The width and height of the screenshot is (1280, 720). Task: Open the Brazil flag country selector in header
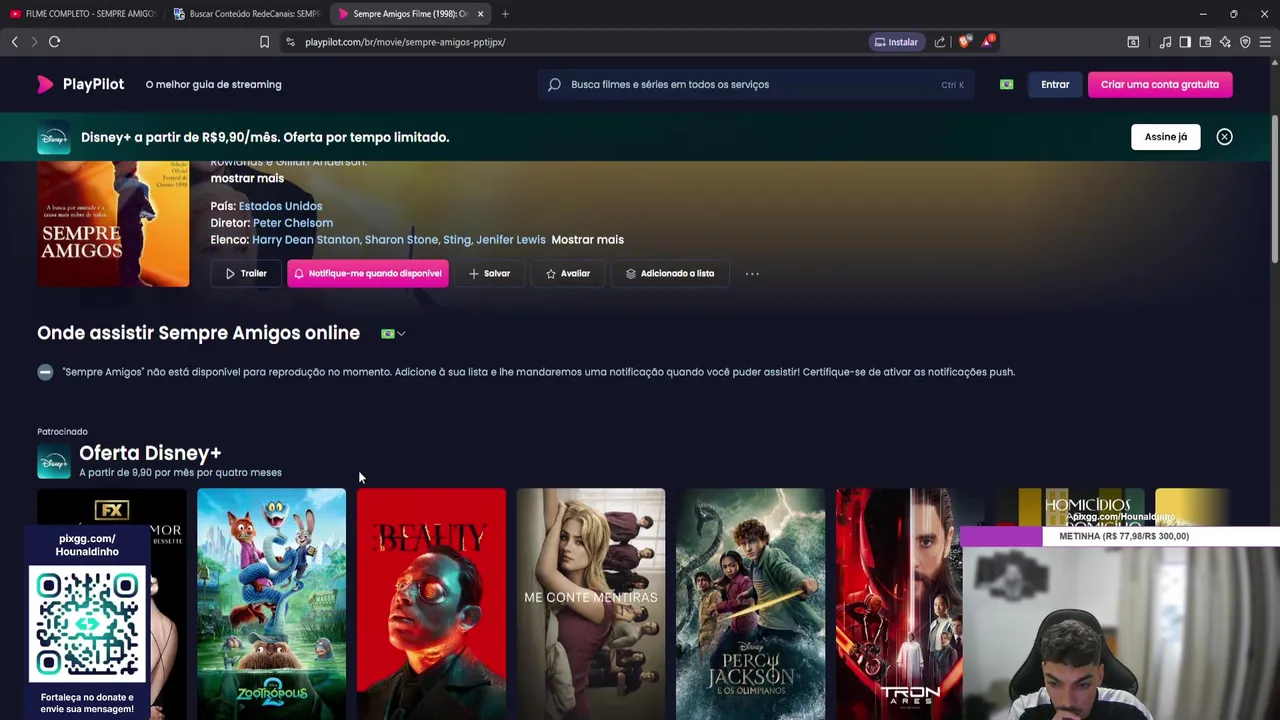[1006, 85]
